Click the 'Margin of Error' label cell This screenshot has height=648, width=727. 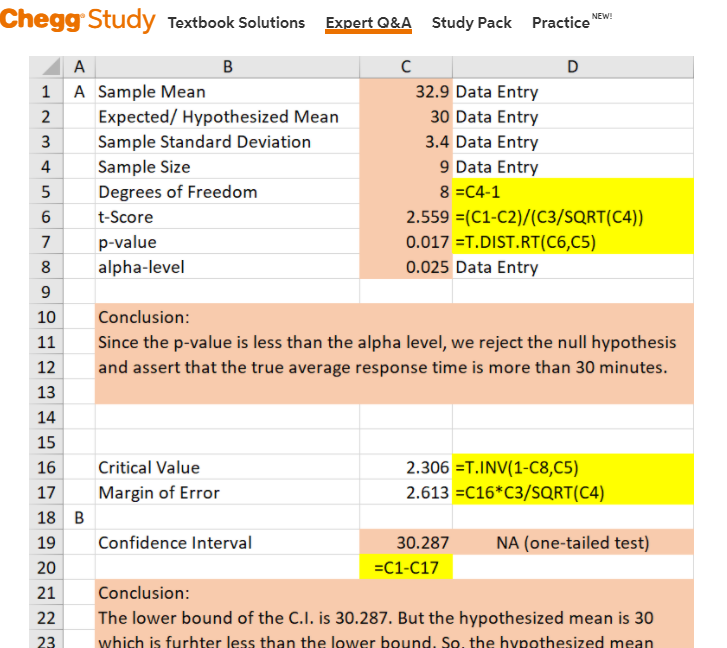pos(227,492)
